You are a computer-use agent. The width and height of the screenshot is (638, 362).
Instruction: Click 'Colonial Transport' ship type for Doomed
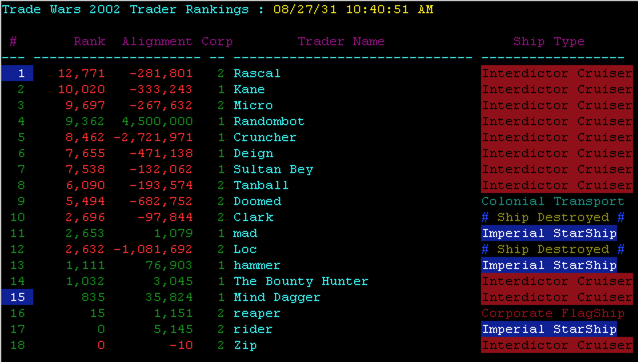click(553, 201)
